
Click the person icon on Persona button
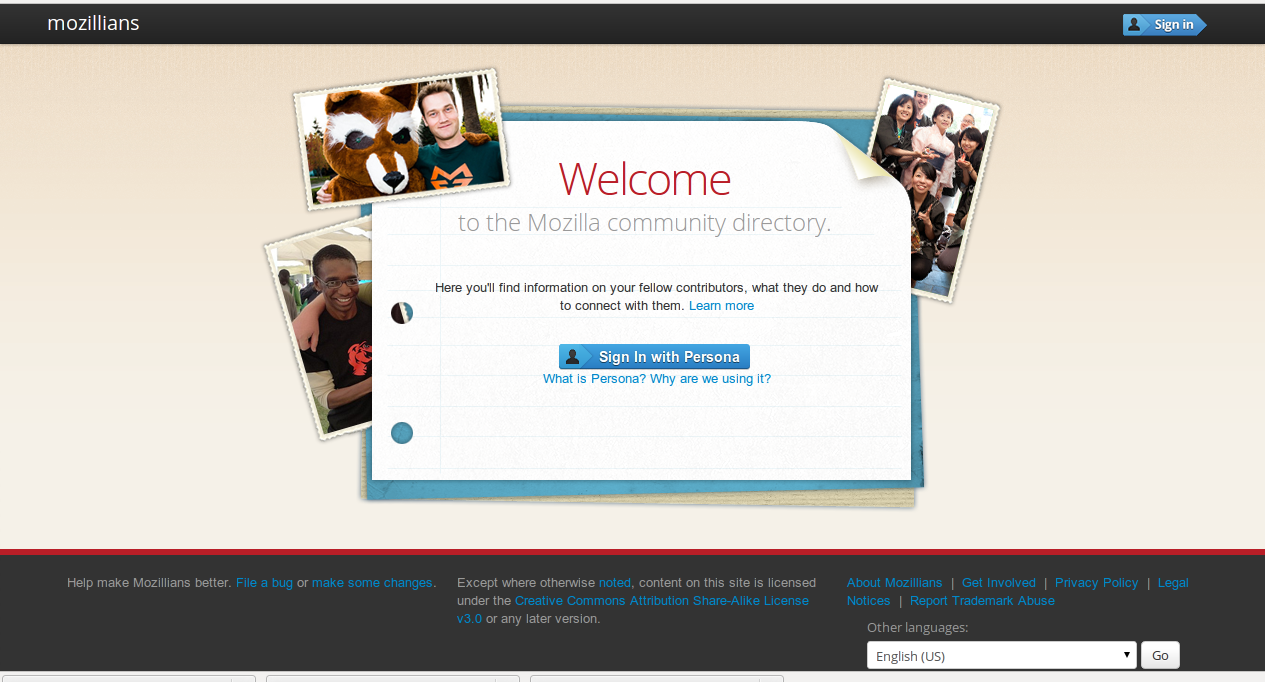(x=572, y=357)
